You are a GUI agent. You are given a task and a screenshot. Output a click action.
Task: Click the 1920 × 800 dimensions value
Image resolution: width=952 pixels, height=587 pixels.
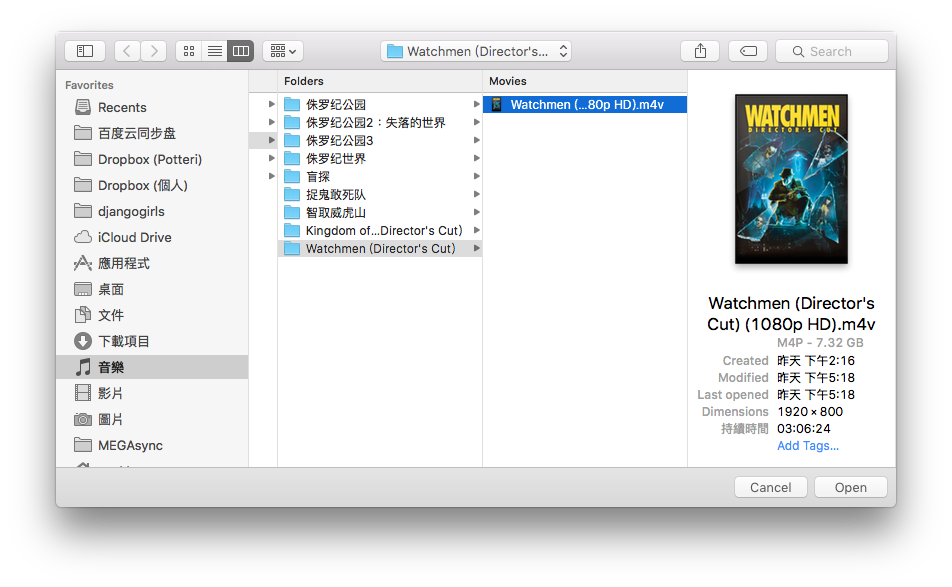click(810, 412)
